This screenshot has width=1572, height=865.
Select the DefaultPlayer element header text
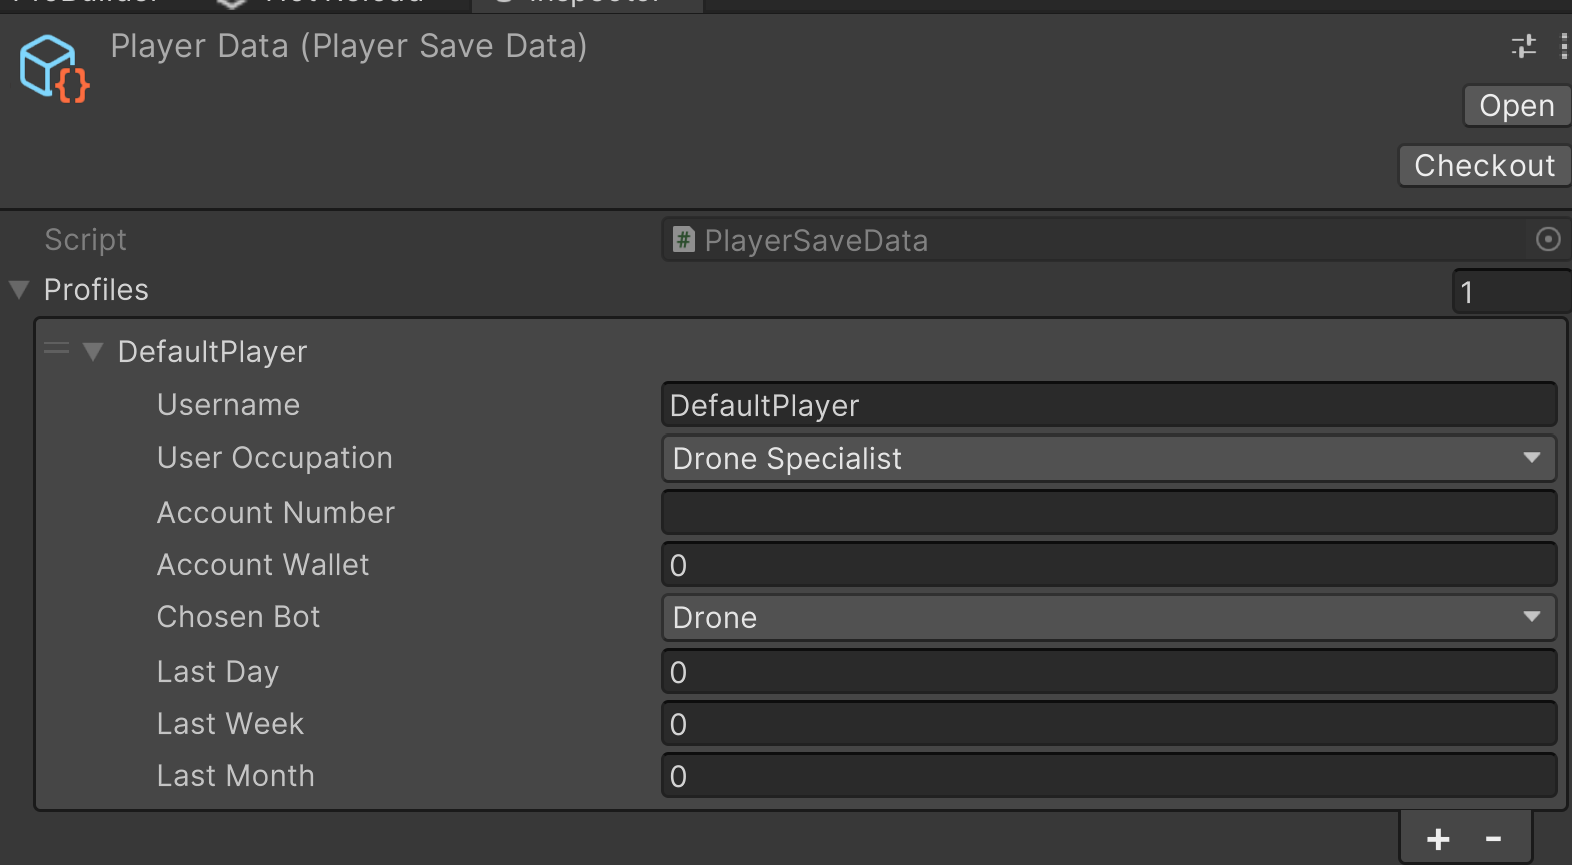(x=212, y=352)
